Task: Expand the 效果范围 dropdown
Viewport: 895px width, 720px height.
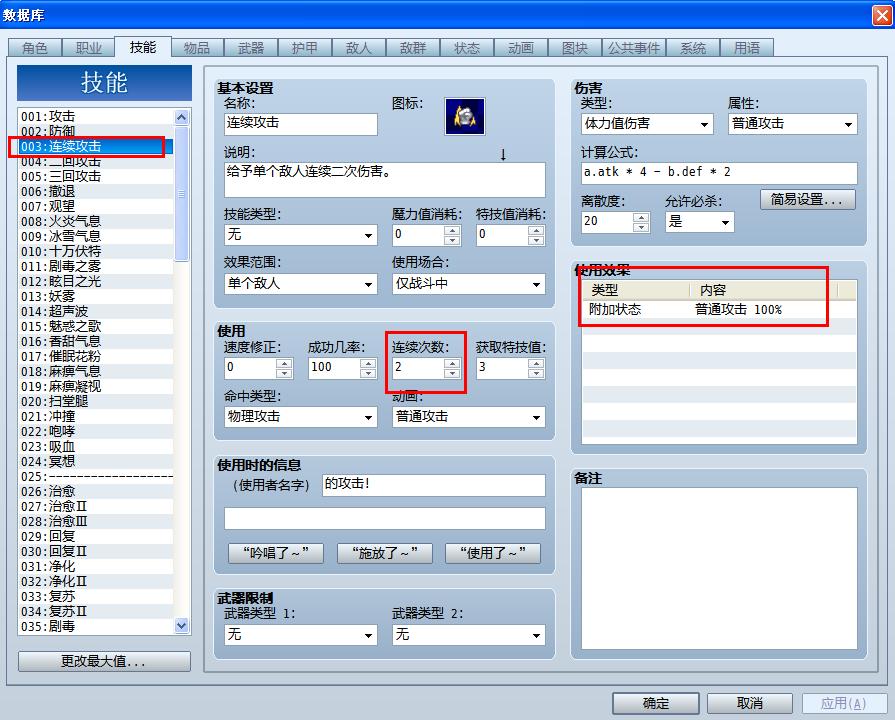Action: point(301,284)
